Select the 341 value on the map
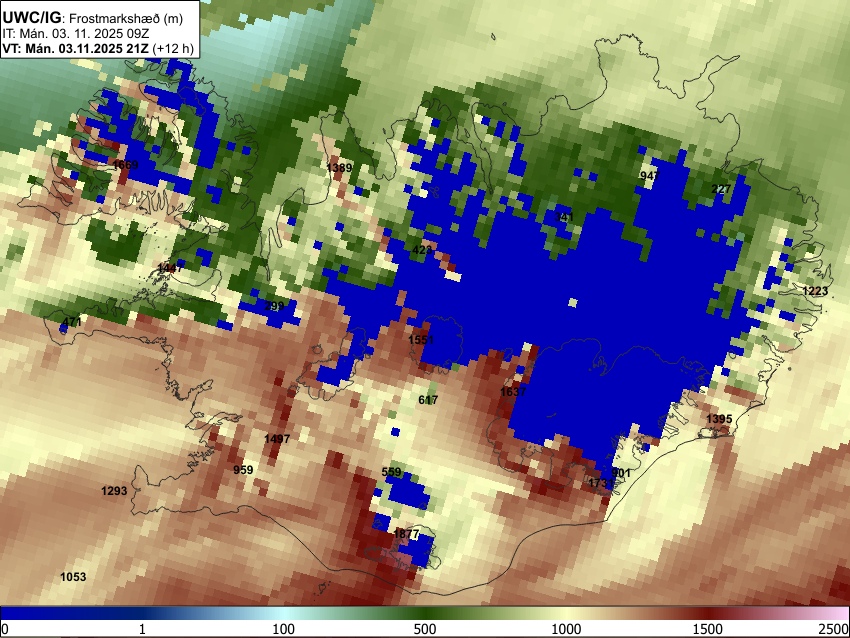 (x=564, y=217)
